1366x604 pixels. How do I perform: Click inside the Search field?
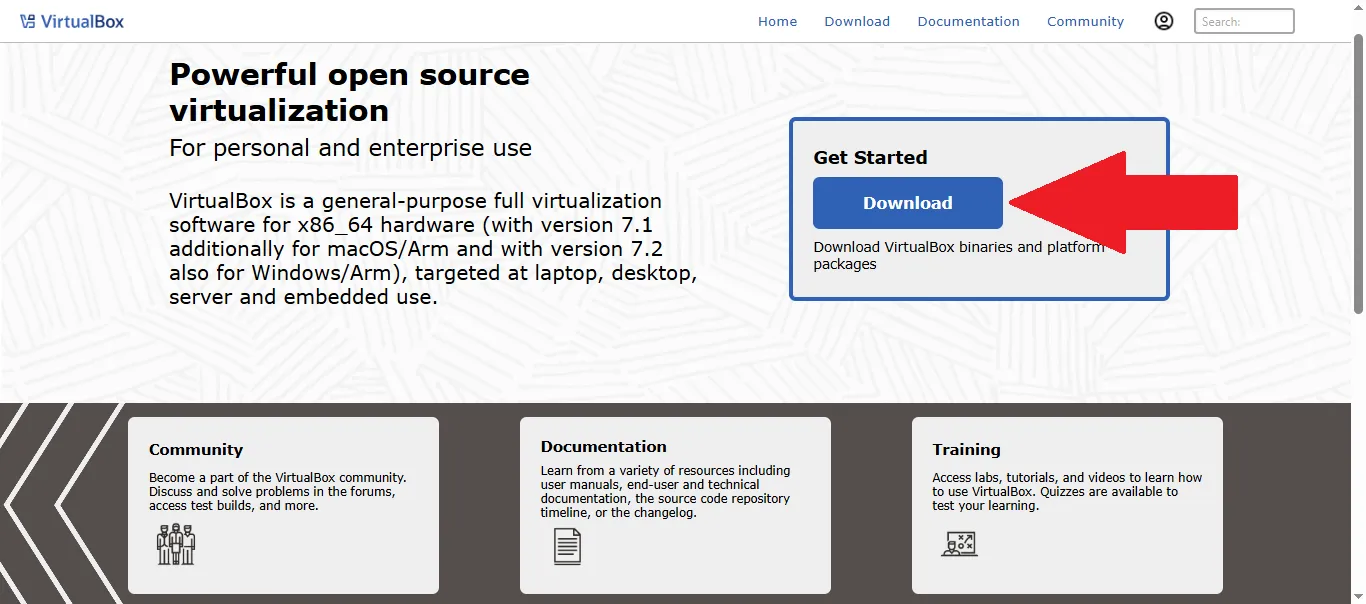[x=1243, y=20]
